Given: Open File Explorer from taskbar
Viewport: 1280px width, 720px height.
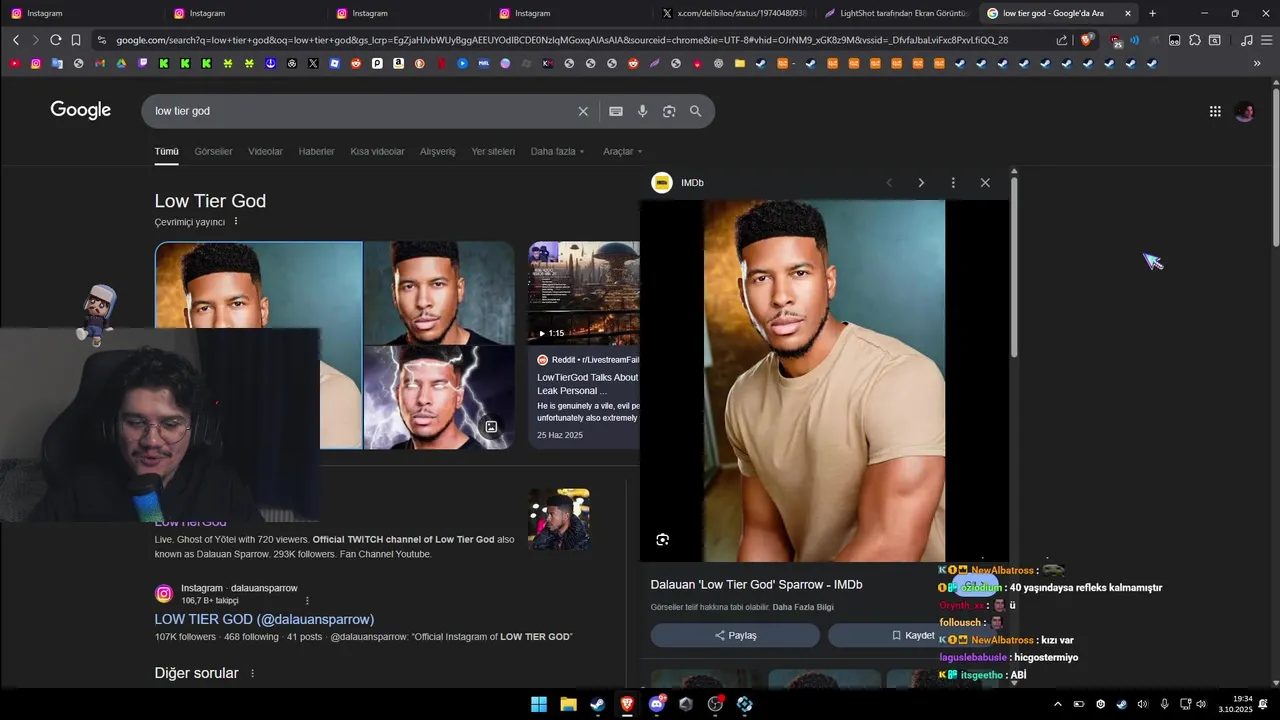Looking at the screenshot, I should [x=568, y=704].
